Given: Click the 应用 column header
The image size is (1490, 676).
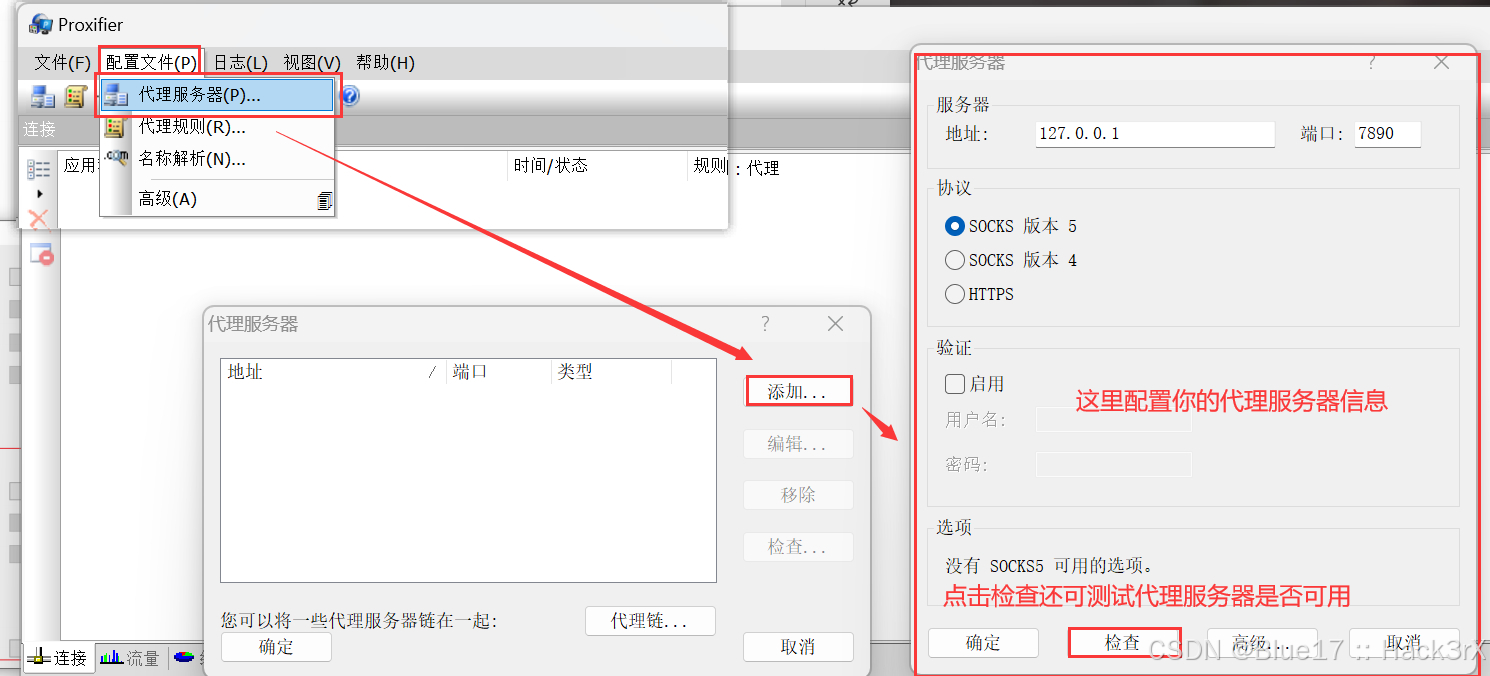Looking at the screenshot, I should pos(80,166).
